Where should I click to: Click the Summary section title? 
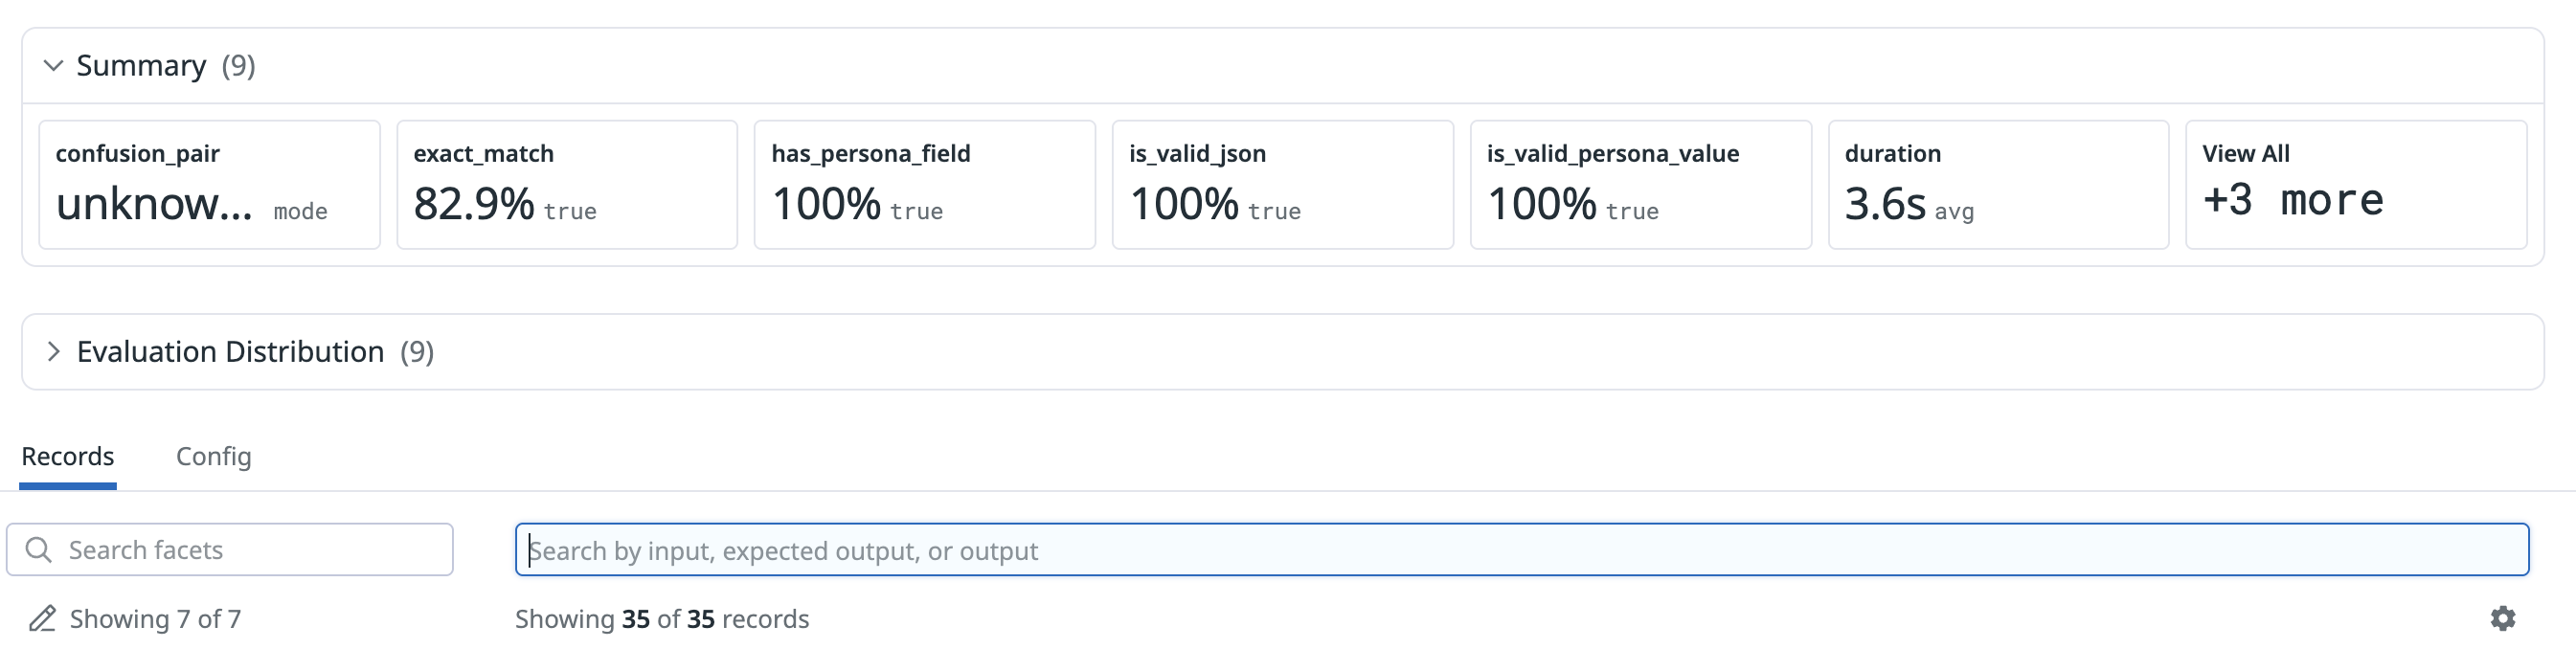[141, 66]
